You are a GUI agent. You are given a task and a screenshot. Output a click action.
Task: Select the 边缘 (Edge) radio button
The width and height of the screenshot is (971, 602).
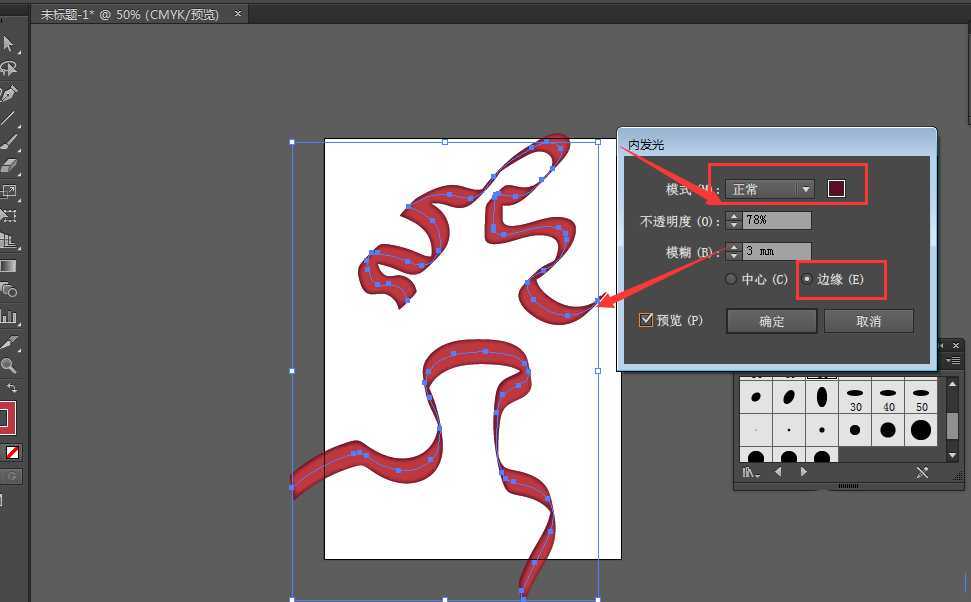(x=807, y=280)
